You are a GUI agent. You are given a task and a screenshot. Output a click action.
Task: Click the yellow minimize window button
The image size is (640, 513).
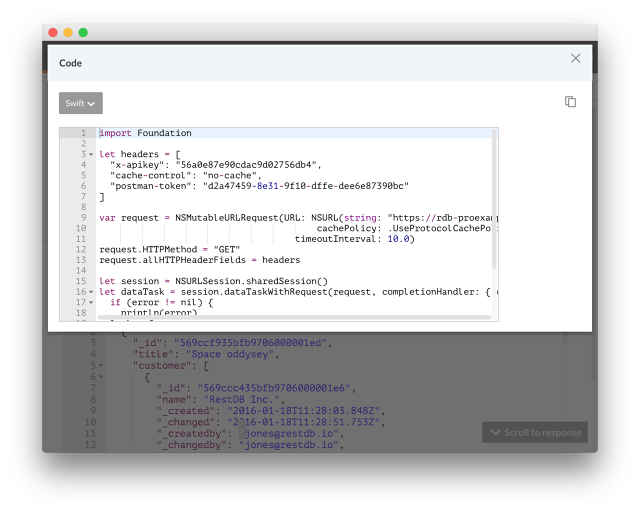[x=68, y=32]
